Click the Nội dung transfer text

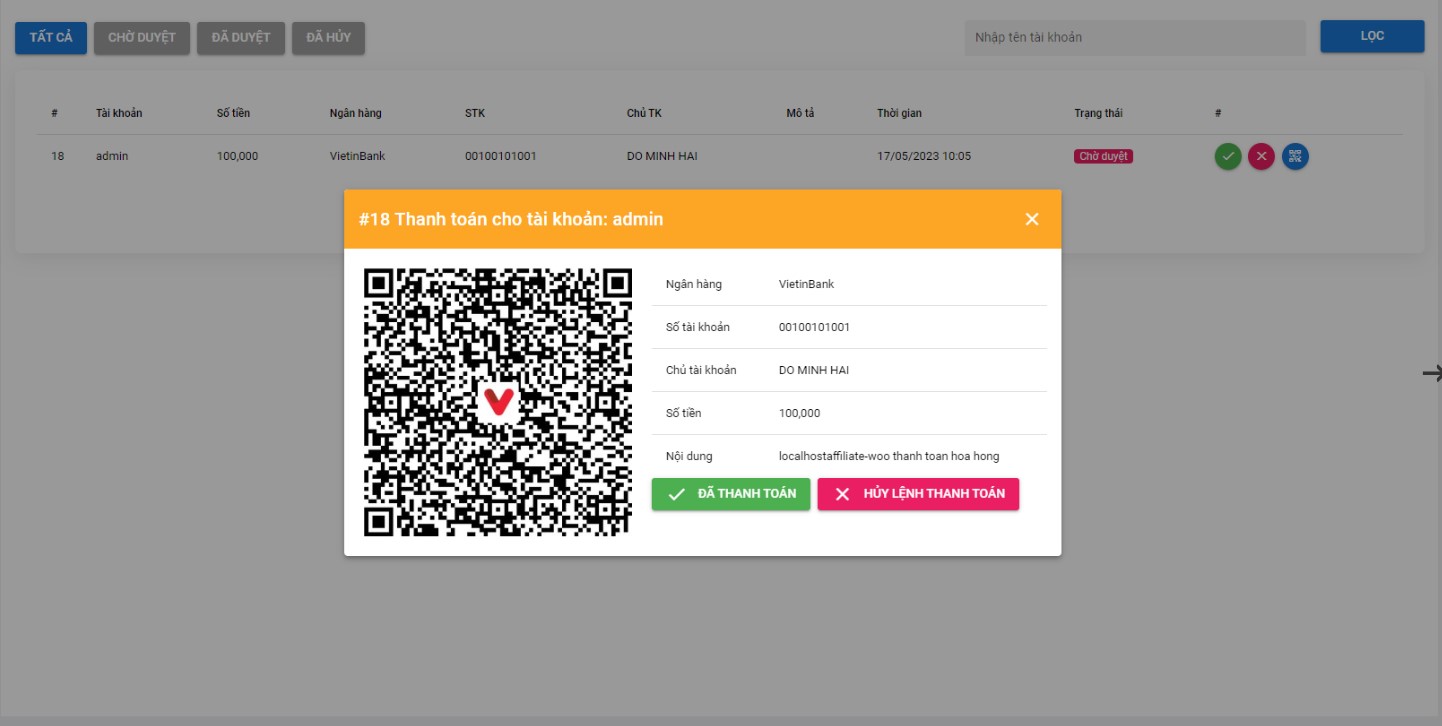(889, 456)
